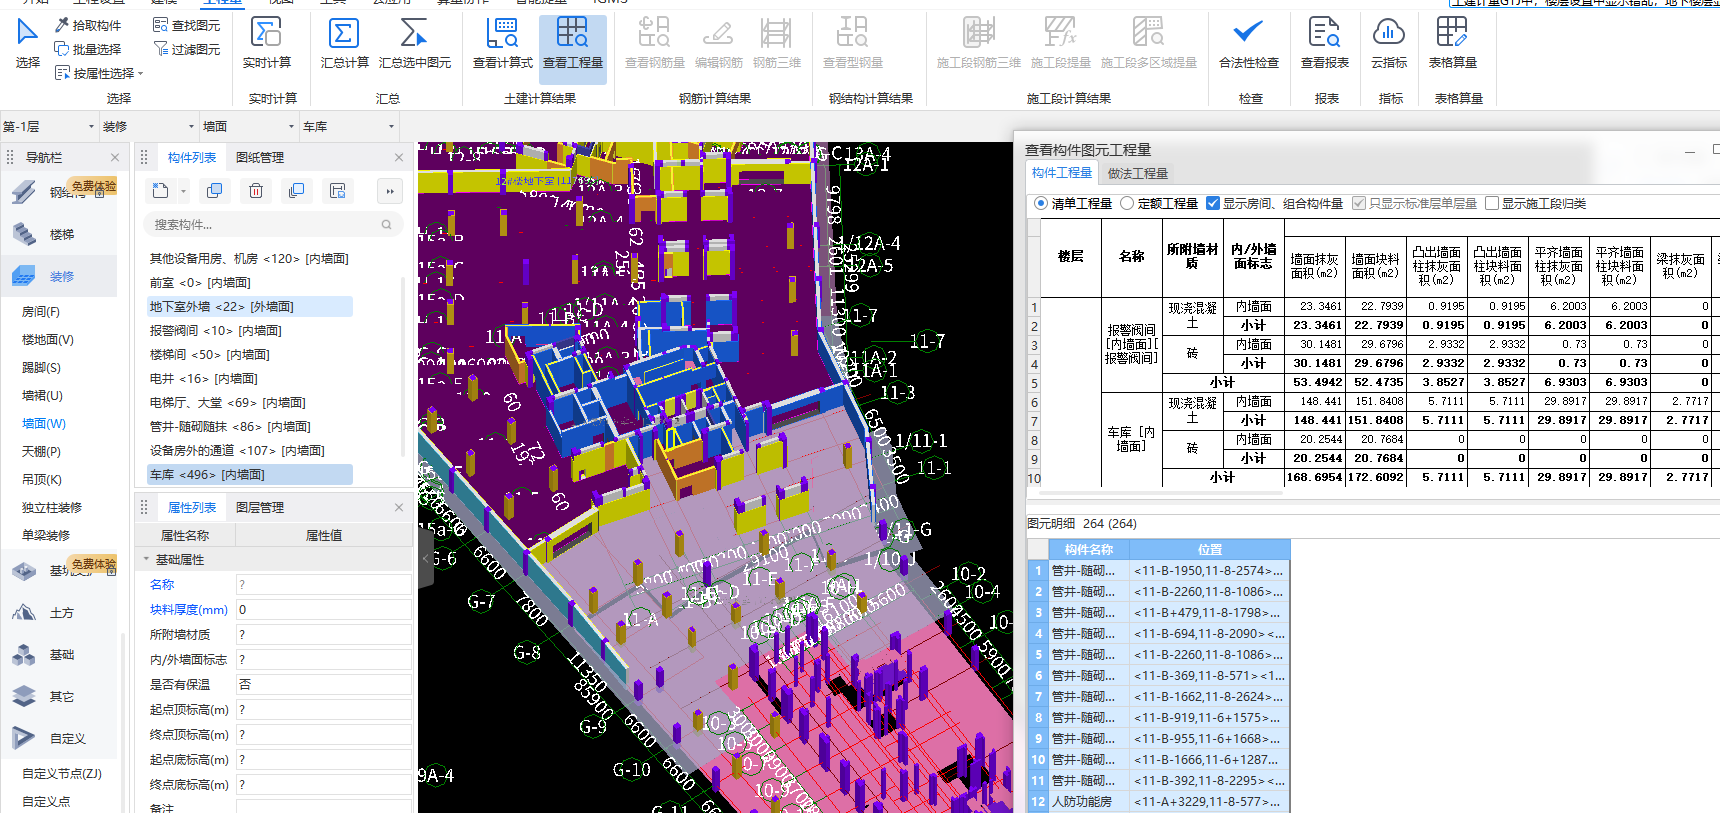Open floor dropdown 第-1层
Viewport: 1720px width, 813px height.
click(50, 126)
